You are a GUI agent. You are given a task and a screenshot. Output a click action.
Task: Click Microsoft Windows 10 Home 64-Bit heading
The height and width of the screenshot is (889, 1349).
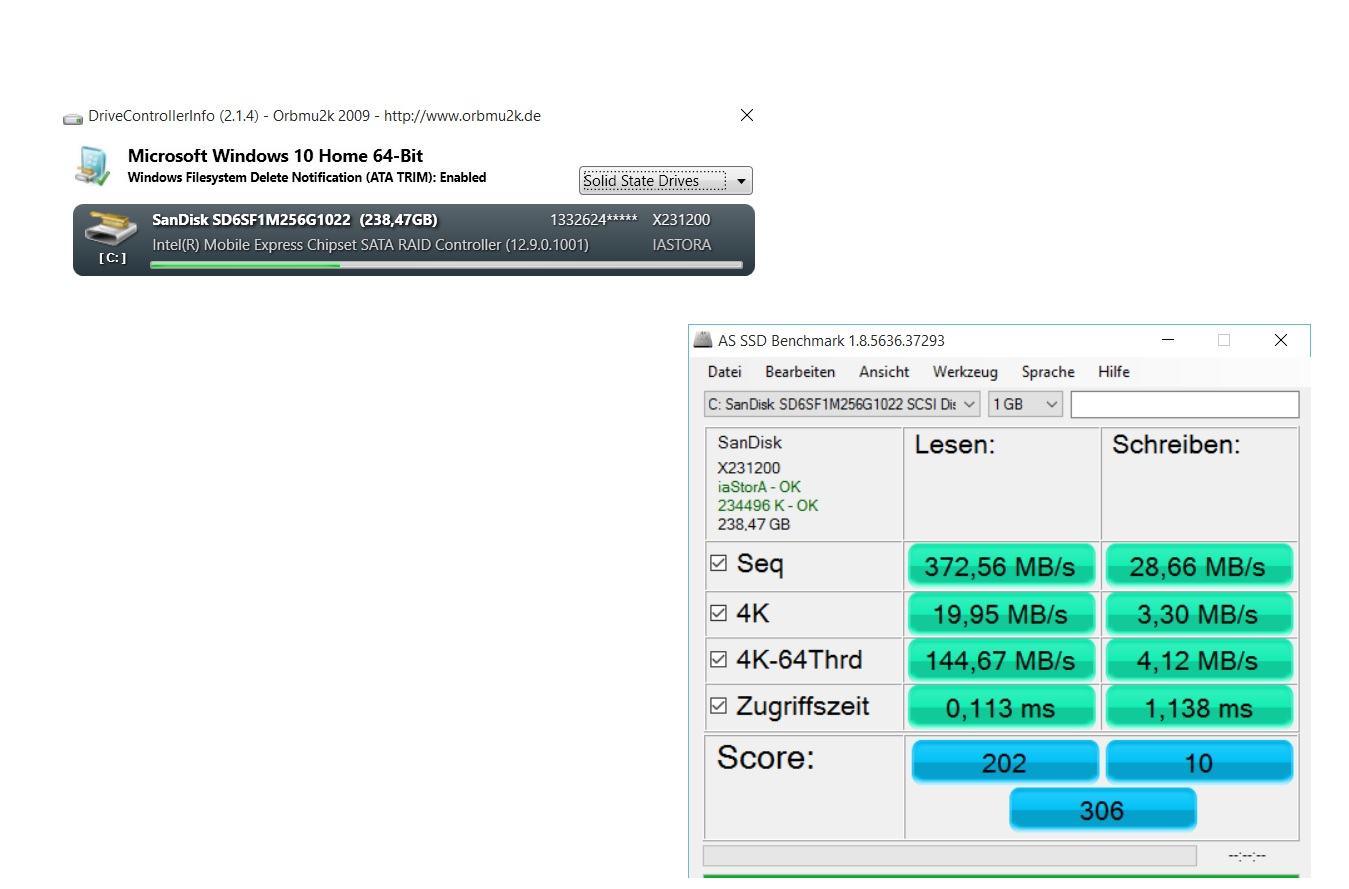pyautogui.click(x=275, y=156)
